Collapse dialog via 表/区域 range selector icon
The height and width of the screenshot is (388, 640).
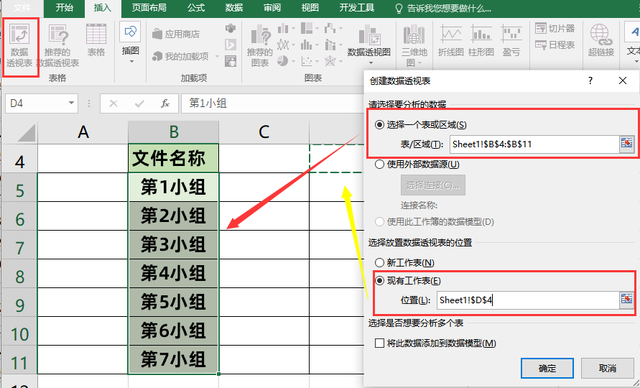626,144
